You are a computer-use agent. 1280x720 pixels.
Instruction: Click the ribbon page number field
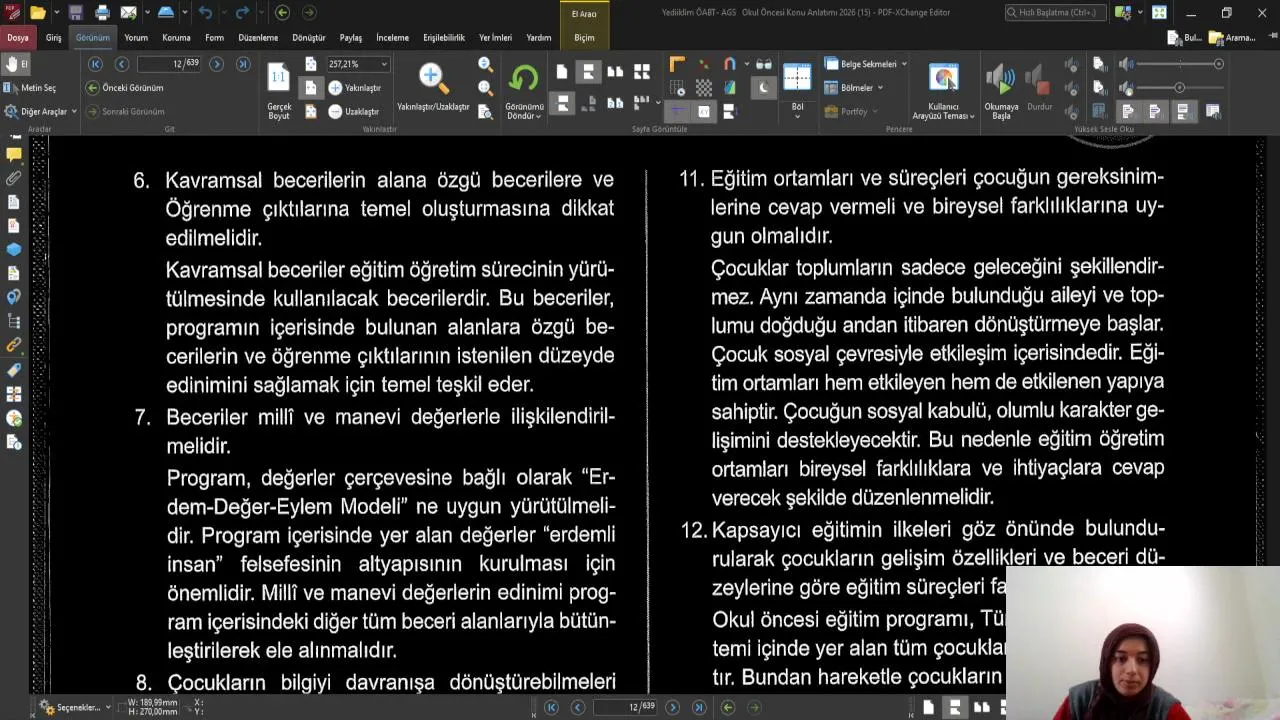169,64
